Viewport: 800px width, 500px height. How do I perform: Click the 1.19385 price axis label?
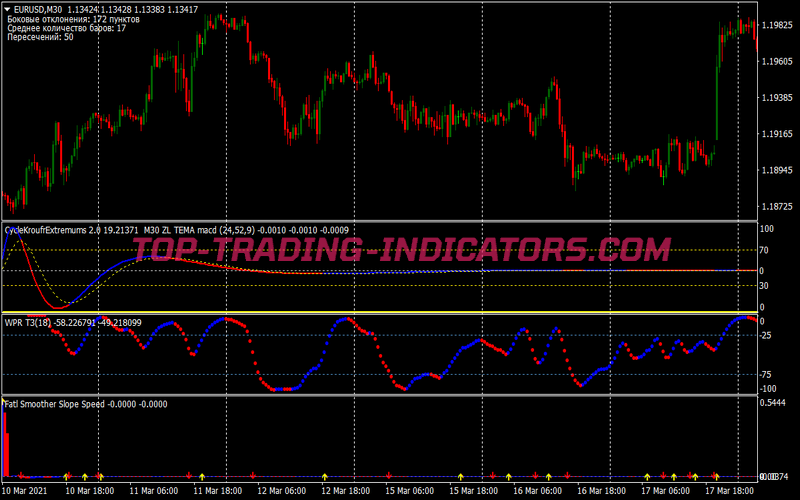pos(777,97)
